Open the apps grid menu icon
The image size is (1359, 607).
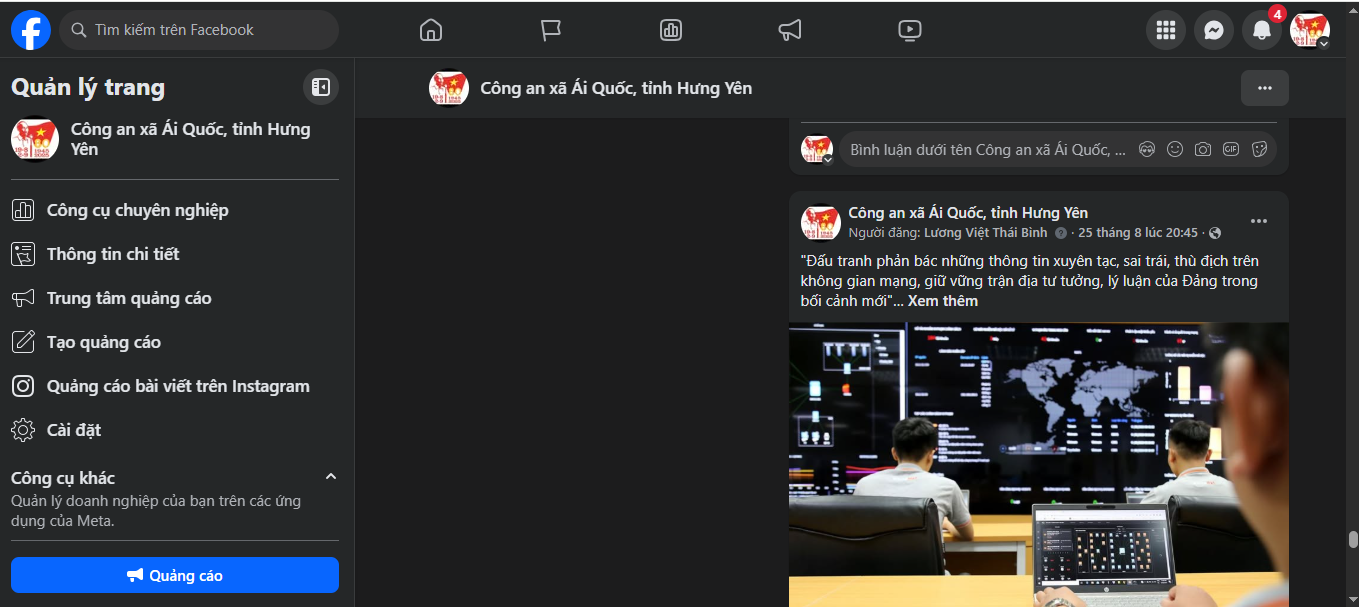tap(1165, 30)
